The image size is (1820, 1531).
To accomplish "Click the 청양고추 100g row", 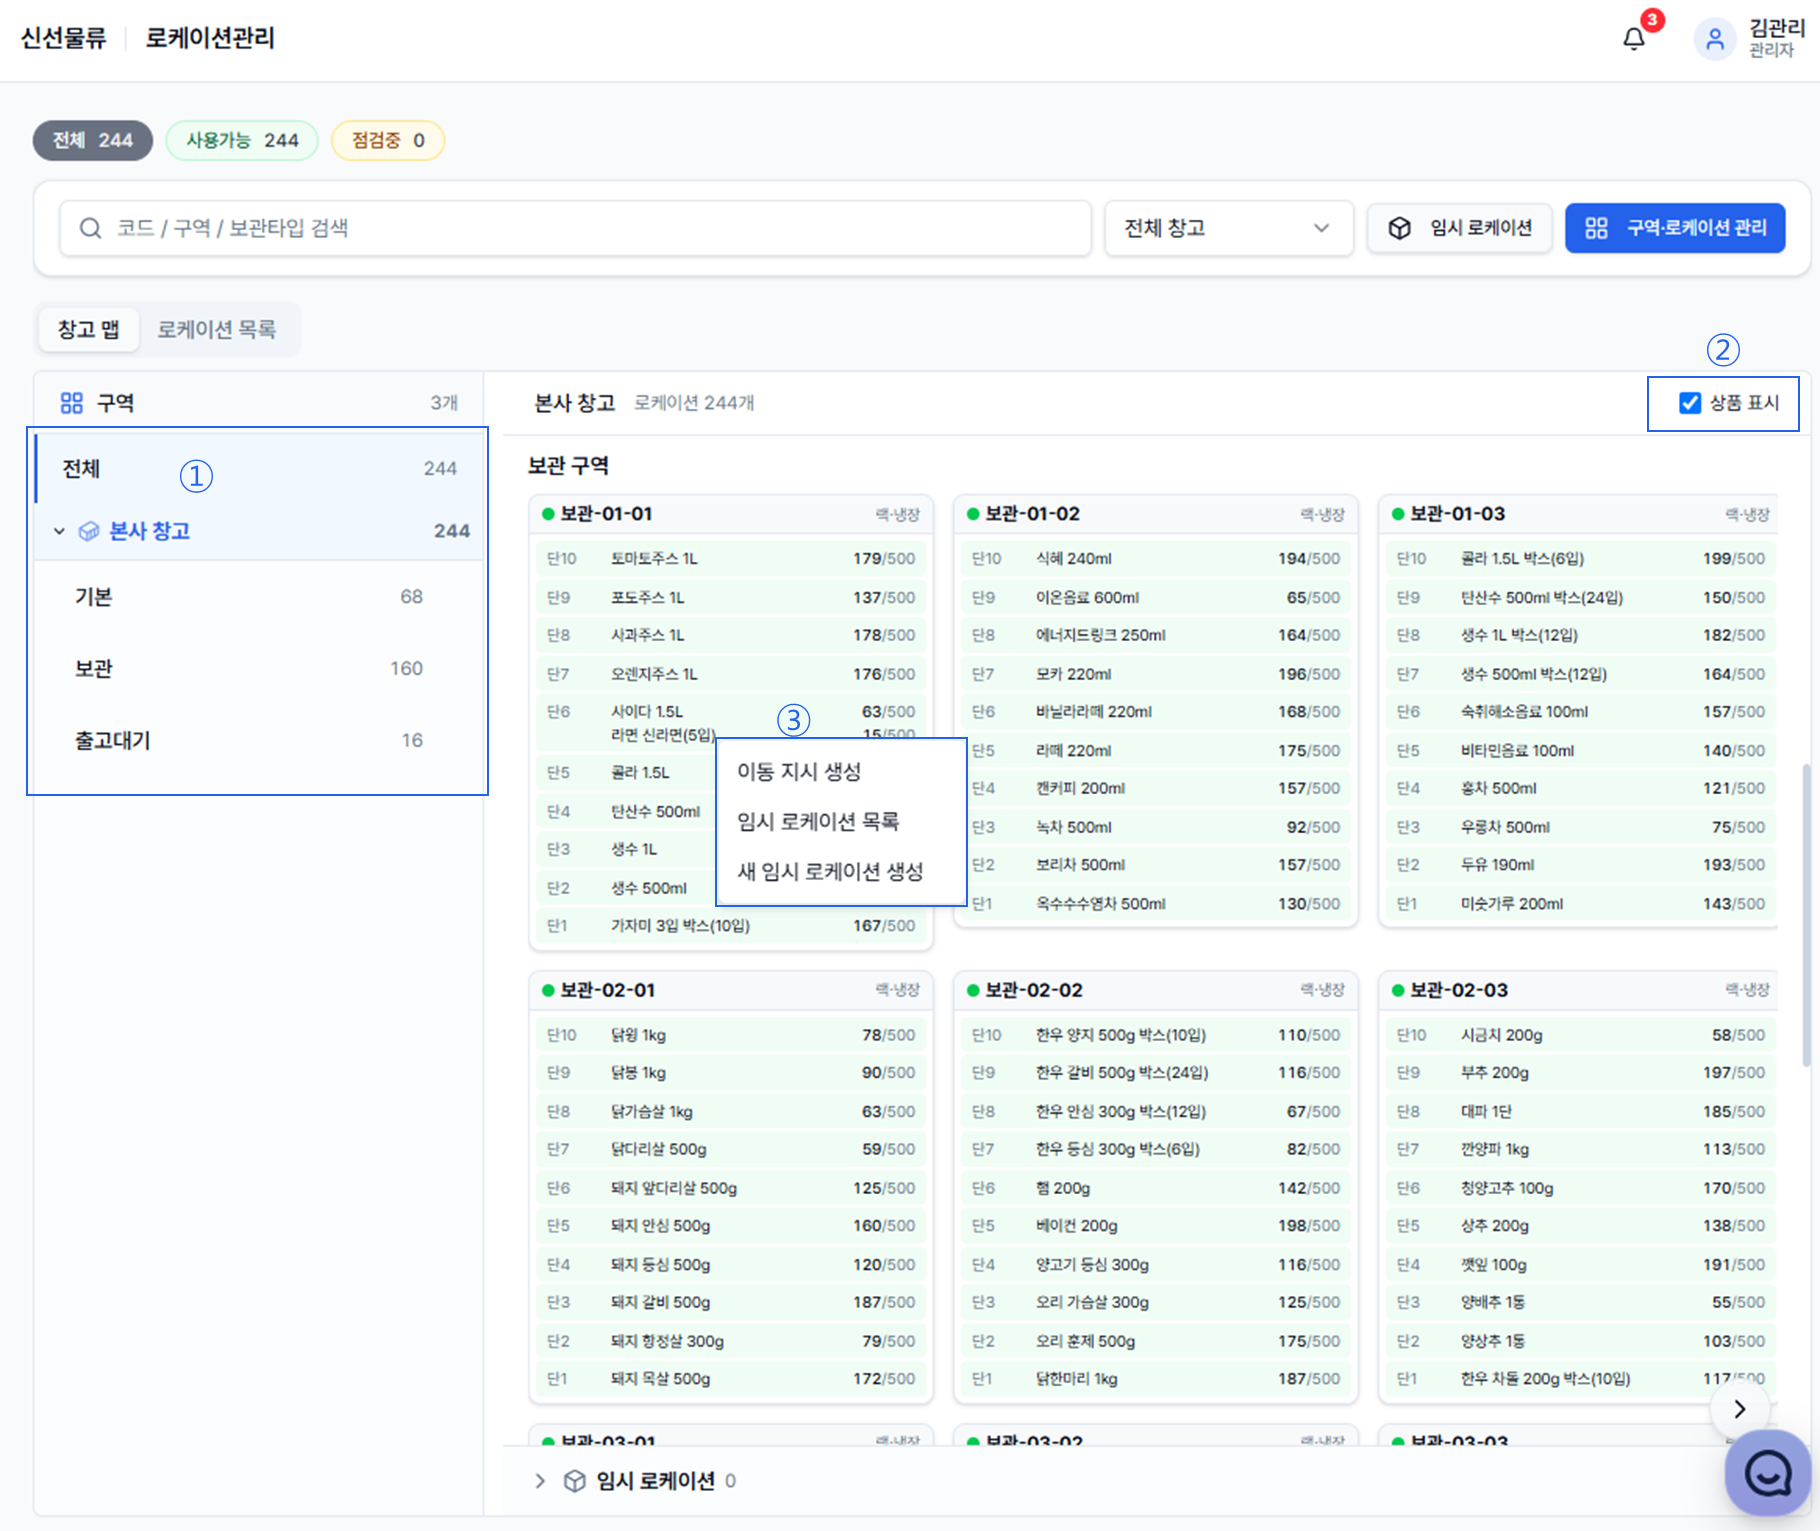I will pyautogui.click(x=1581, y=1188).
